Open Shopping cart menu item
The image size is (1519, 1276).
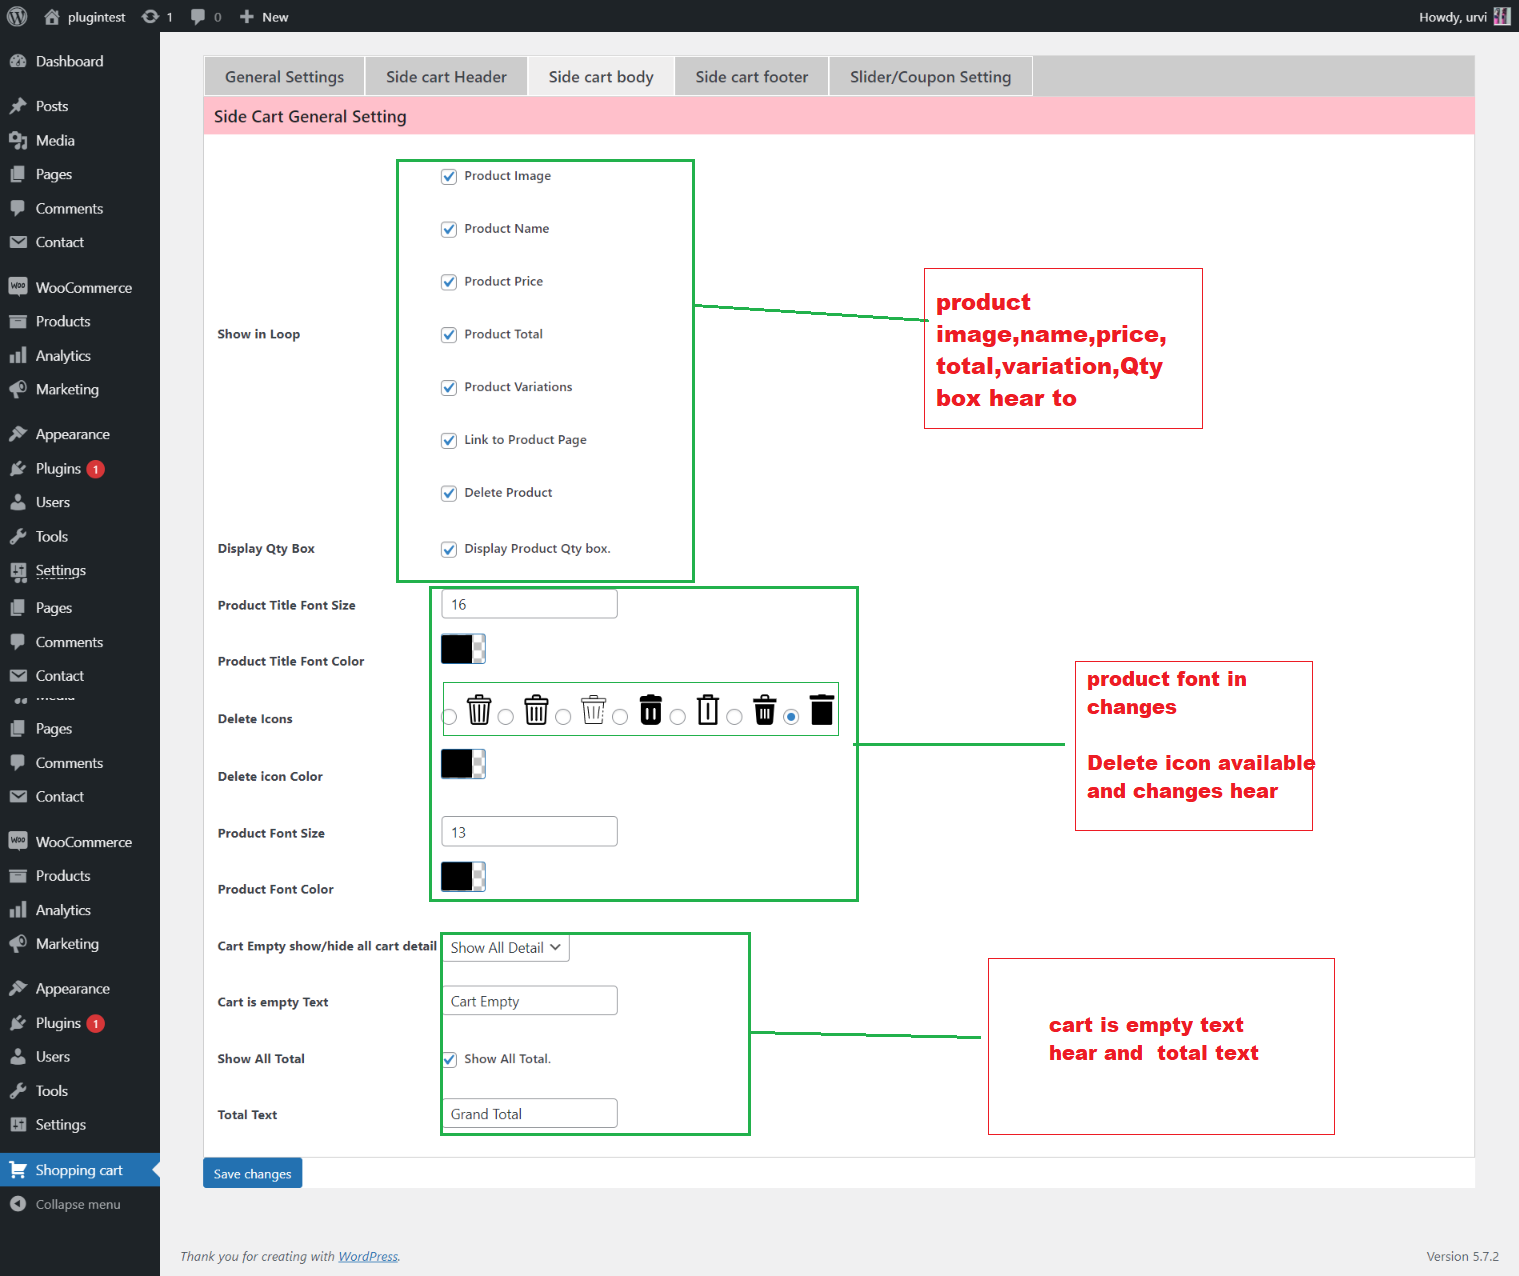79,1170
